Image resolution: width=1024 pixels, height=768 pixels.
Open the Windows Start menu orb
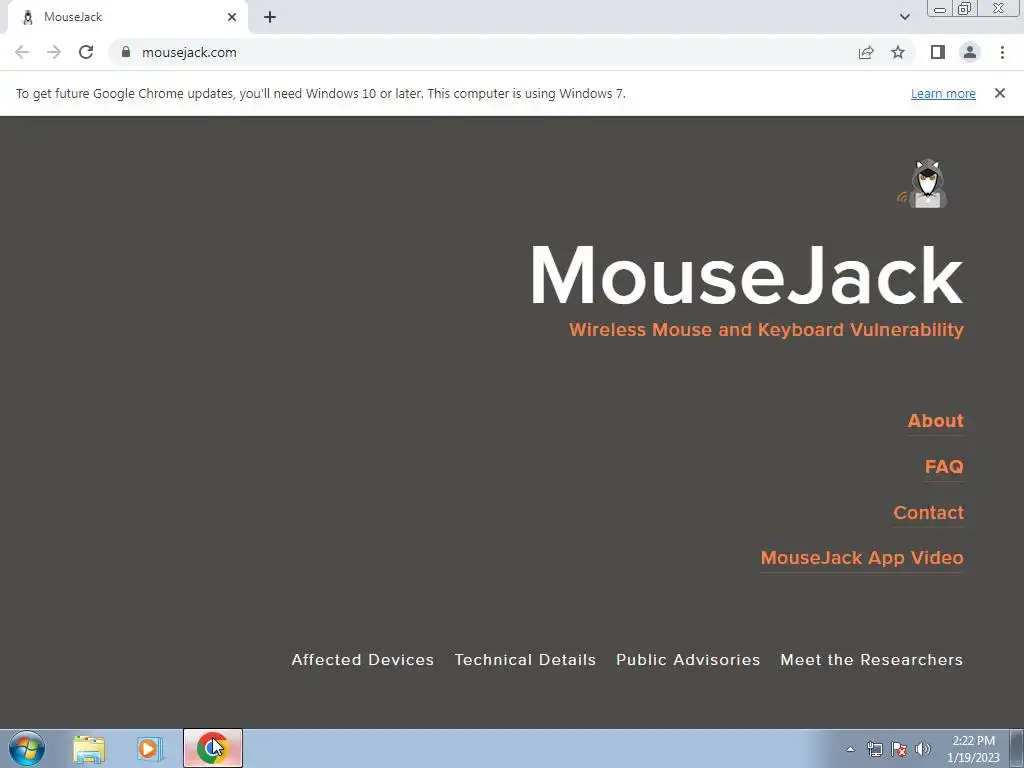27,748
